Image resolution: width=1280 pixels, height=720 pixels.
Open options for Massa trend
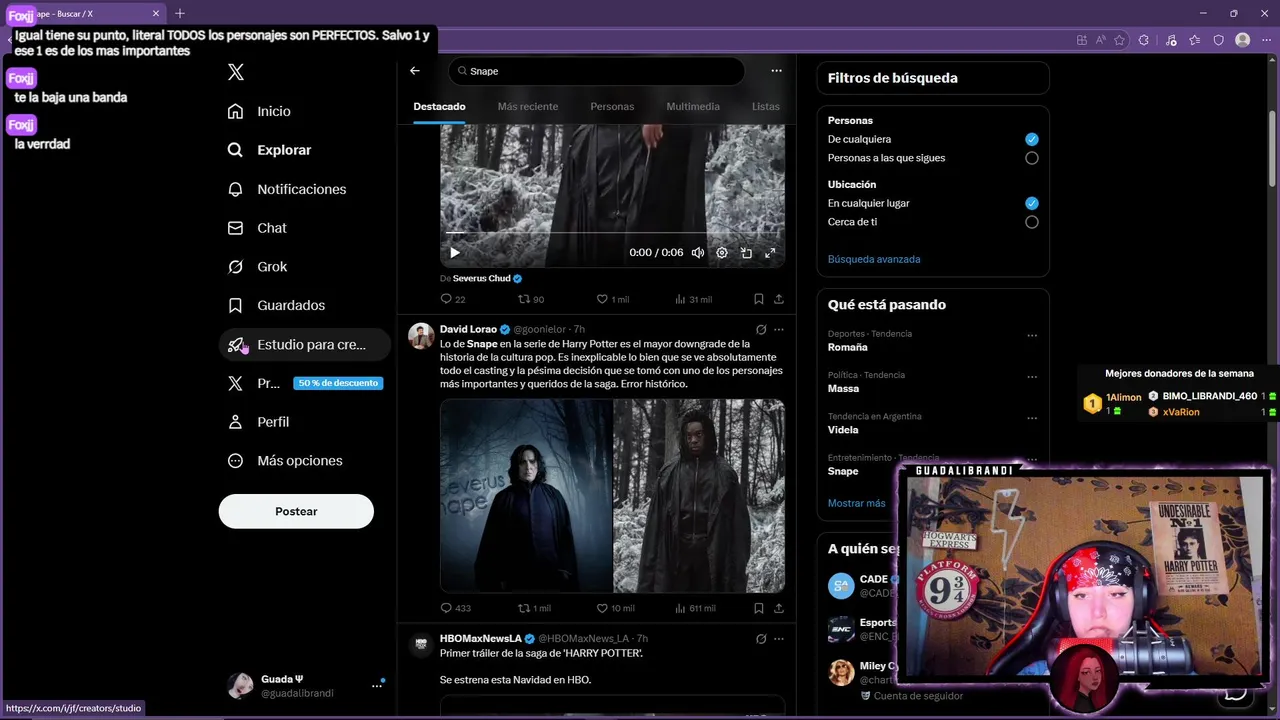tap(1032, 377)
